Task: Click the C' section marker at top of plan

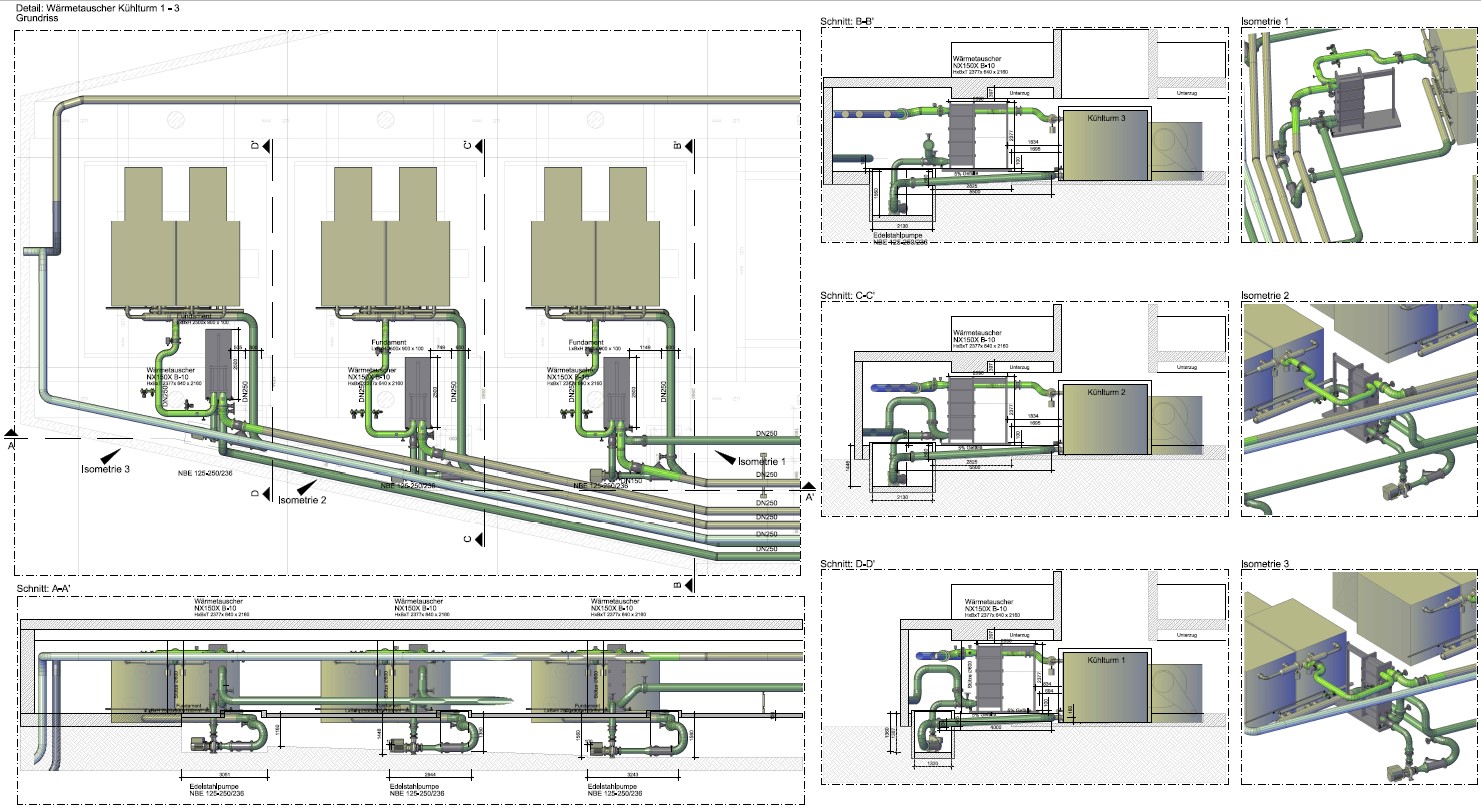Action: pos(475,146)
